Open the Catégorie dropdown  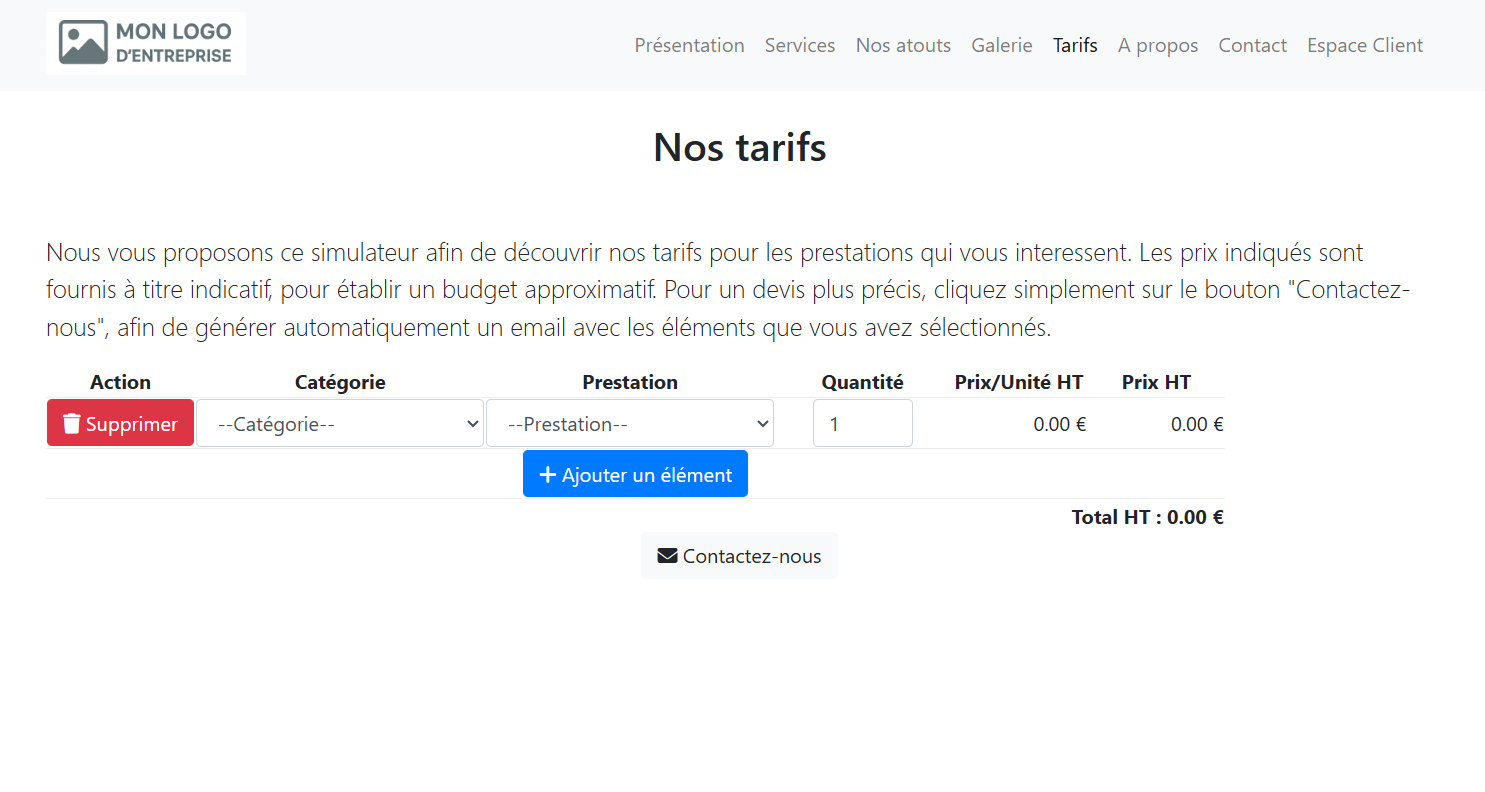pos(340,424)
